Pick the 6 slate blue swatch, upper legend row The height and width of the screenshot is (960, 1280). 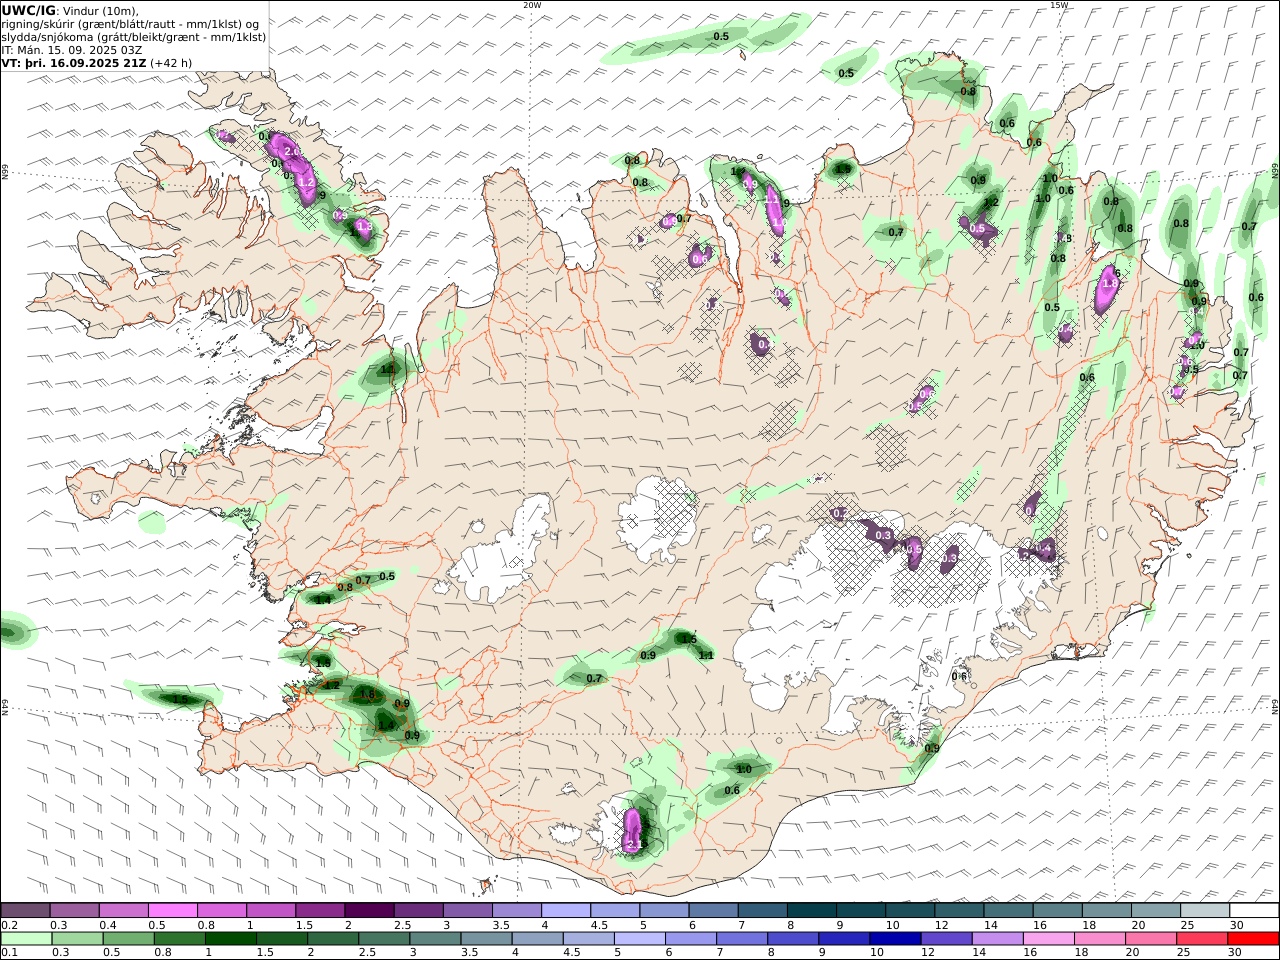[712, 910]
